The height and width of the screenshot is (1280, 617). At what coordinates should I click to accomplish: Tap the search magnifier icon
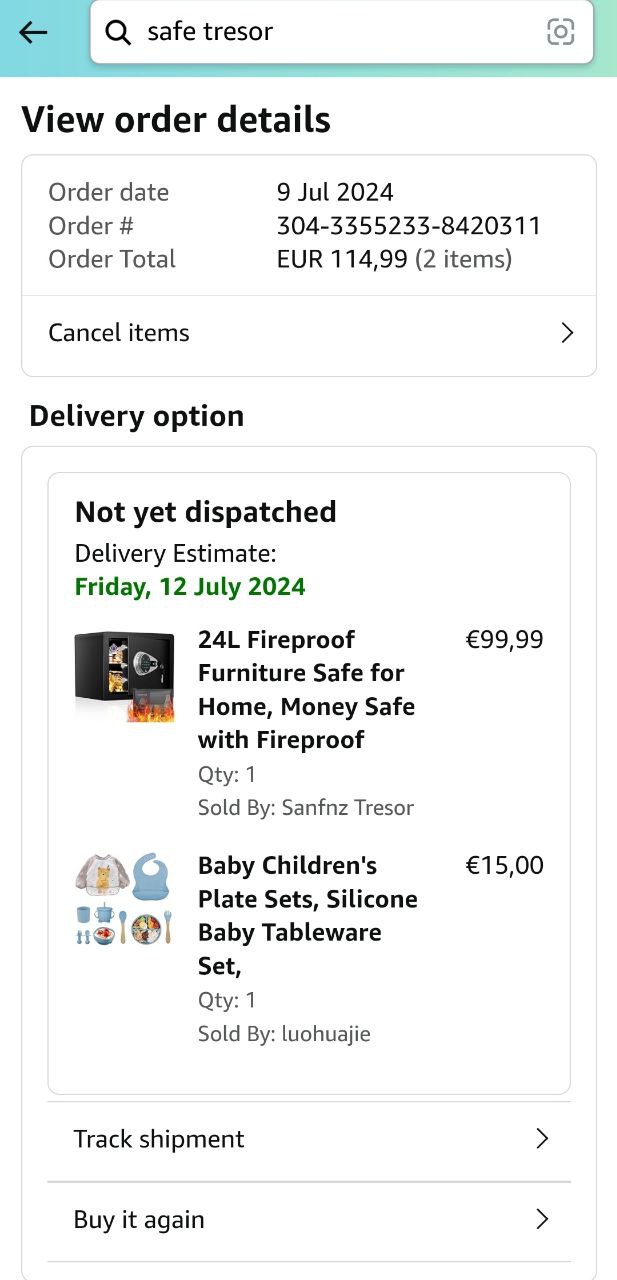(x=118, y=33)
